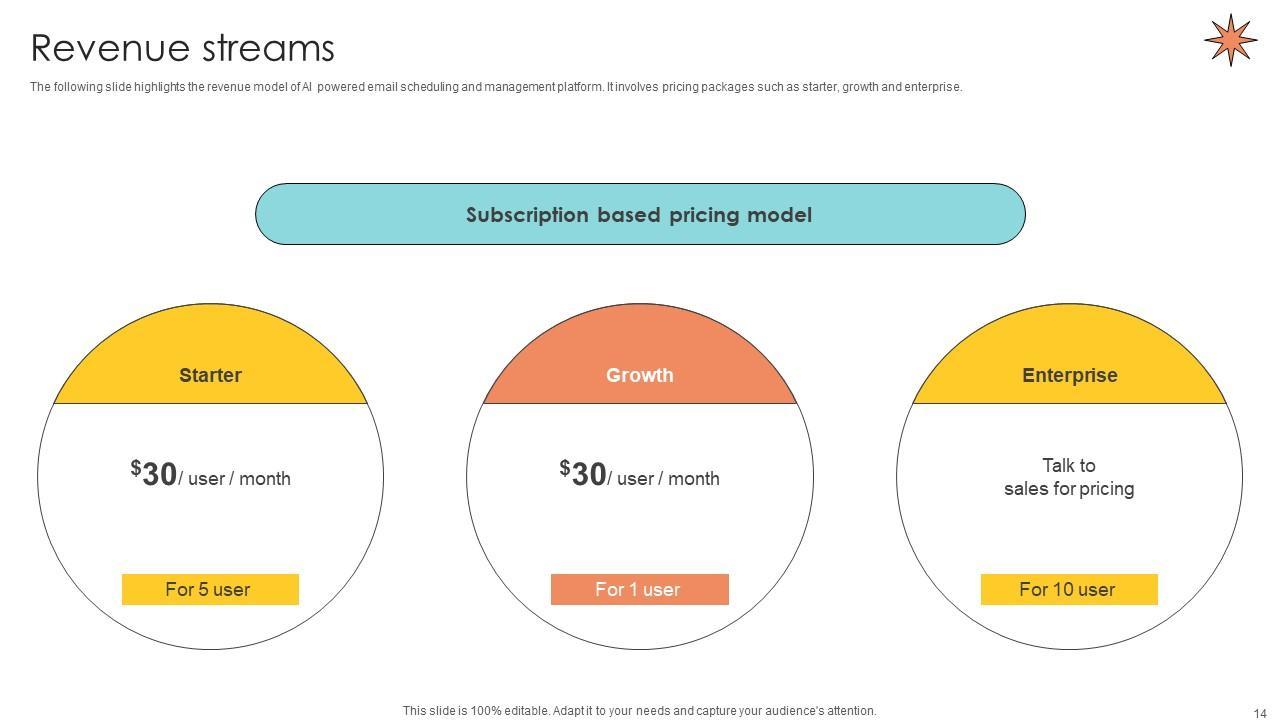This screenshot has width=1280, height=720.
Task: Click the number 30 in Growth price
Action: click(589, 475)
